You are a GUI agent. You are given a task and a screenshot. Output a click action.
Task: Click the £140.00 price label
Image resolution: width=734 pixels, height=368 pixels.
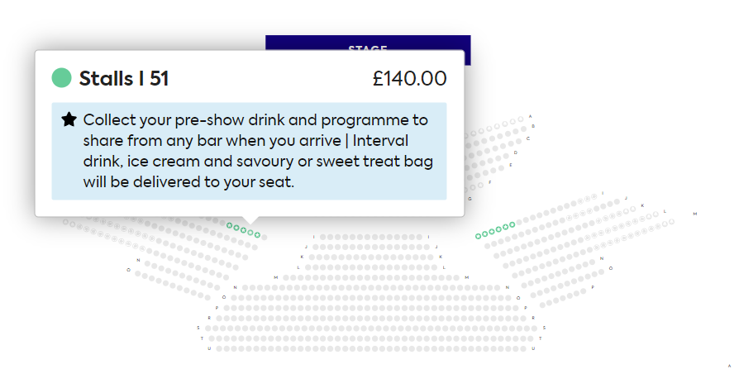[410, 78]
